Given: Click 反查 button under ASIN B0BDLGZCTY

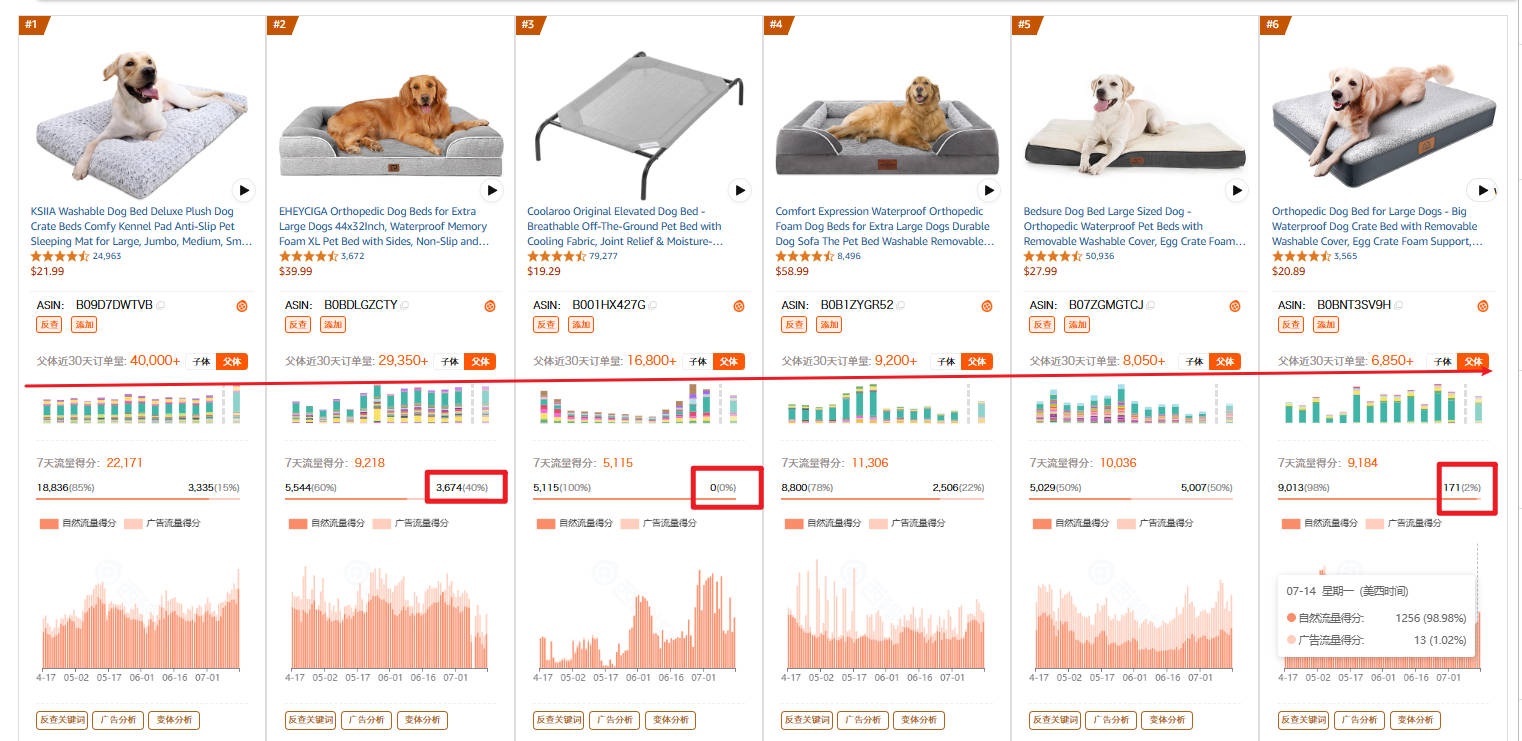Looking at the screenshot, I should point(297,324).
